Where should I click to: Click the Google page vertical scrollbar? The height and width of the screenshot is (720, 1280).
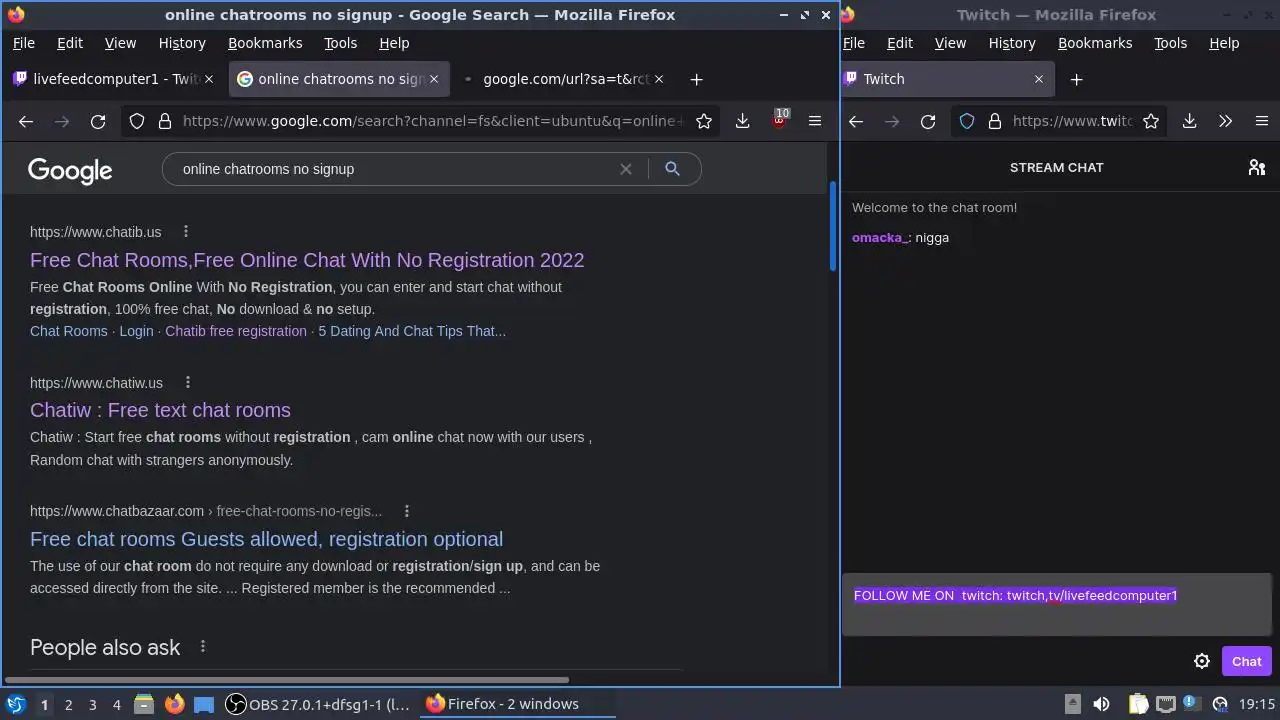click(x=833, y=226)
